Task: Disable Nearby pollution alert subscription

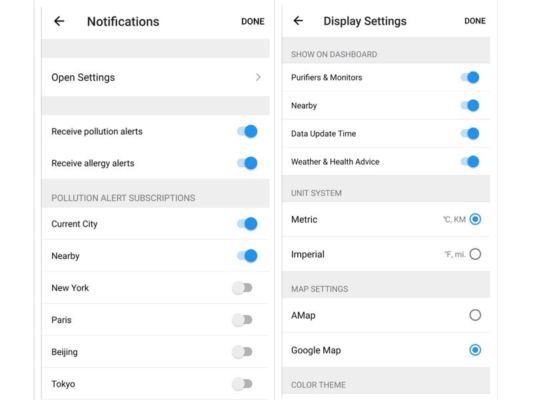Action: pyautogui.click(x=247, y=256)
